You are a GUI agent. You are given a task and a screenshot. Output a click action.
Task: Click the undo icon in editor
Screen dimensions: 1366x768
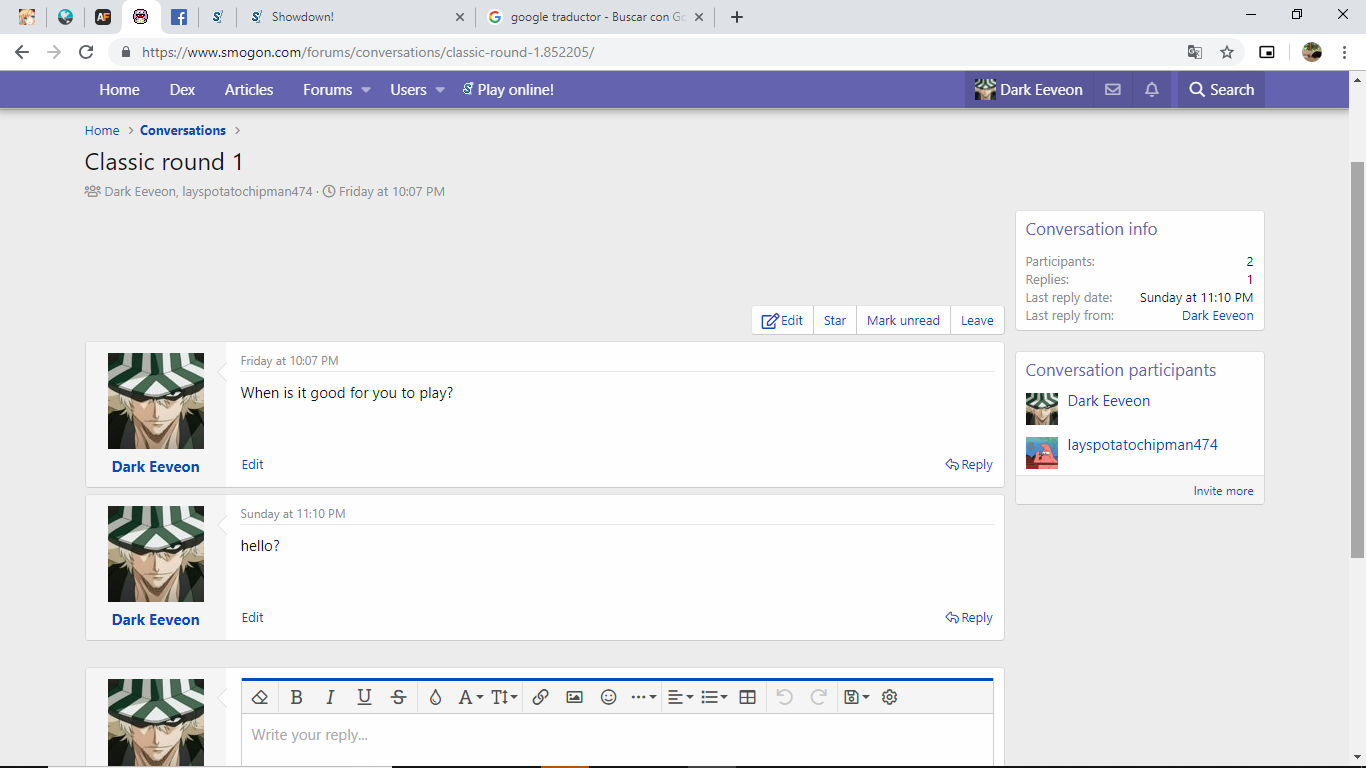point(784,697)
